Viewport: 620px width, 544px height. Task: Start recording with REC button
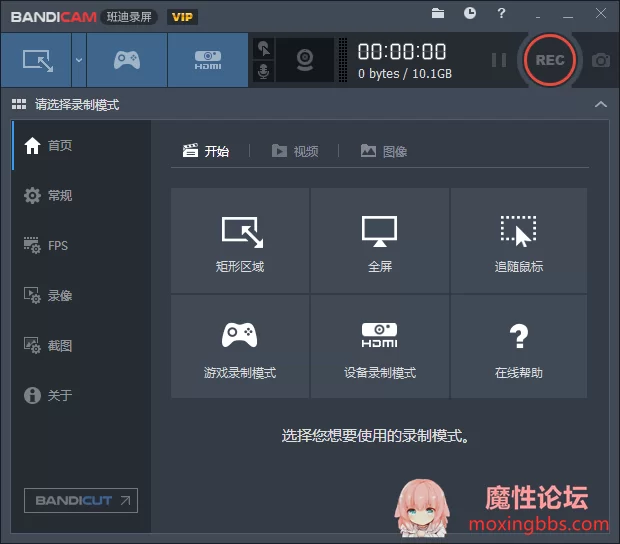click(550, 60)
